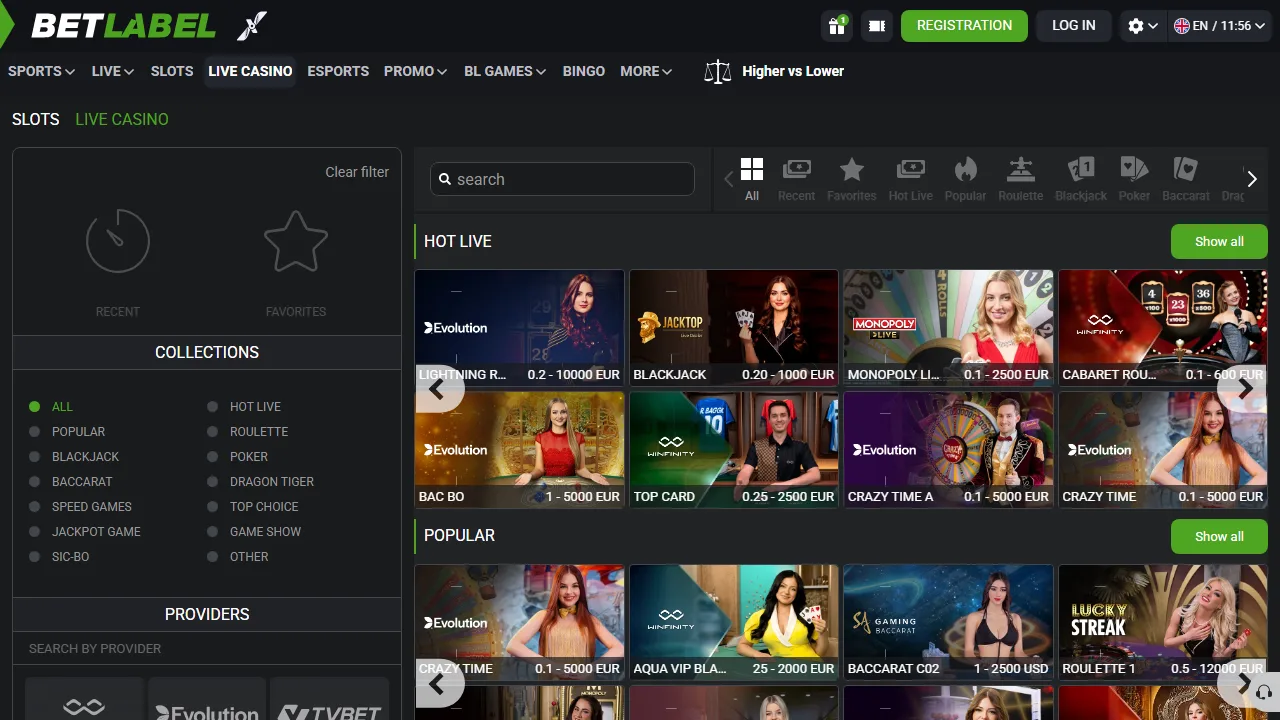The height and width of the screenshot is (720, 1280).
Task: Open the BINGO nav item
Action: (584, 71)
